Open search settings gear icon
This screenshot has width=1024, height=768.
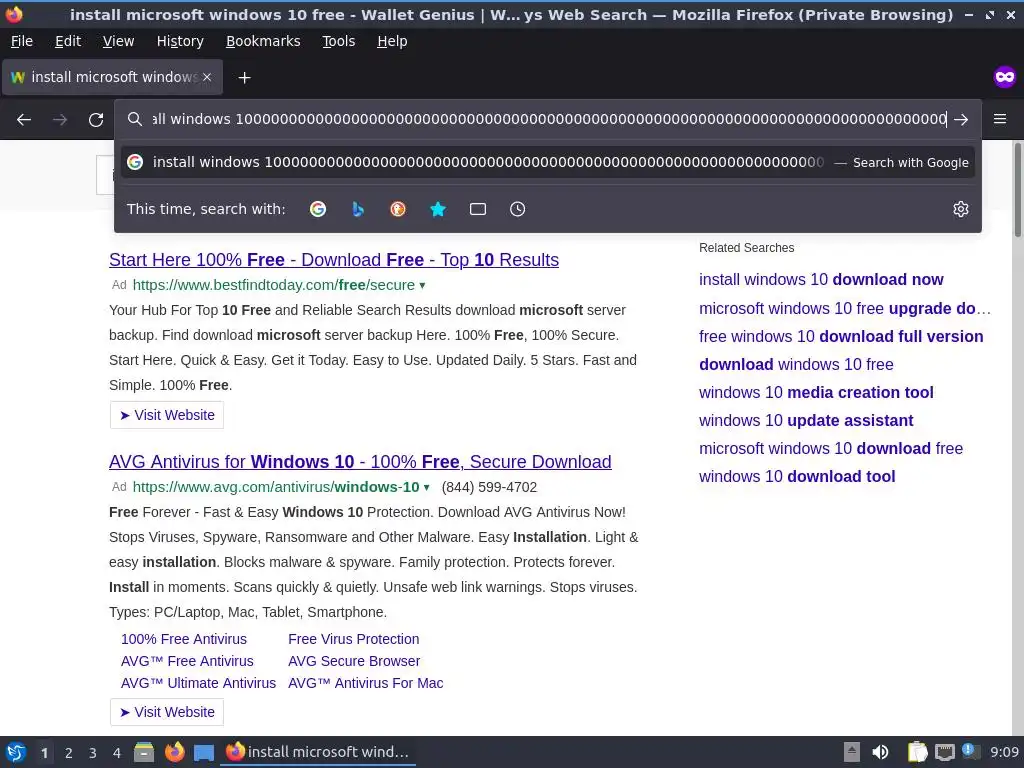coord(961,209)
